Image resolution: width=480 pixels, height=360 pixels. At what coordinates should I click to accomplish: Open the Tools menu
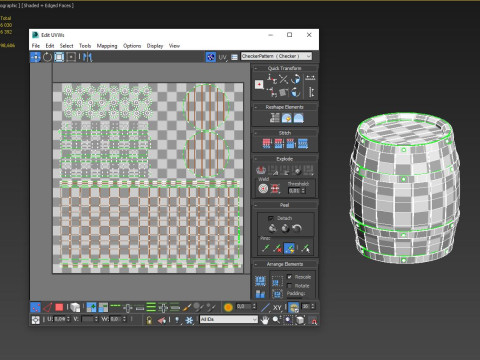pos(85,46)
